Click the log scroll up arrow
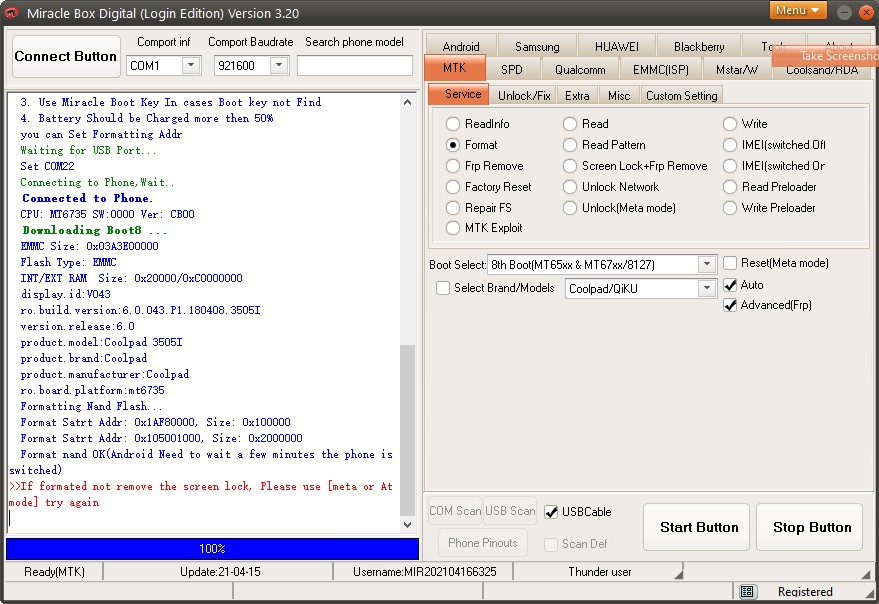Image resolution: width=879 pixels, height=604 pixels. point(408,102)
